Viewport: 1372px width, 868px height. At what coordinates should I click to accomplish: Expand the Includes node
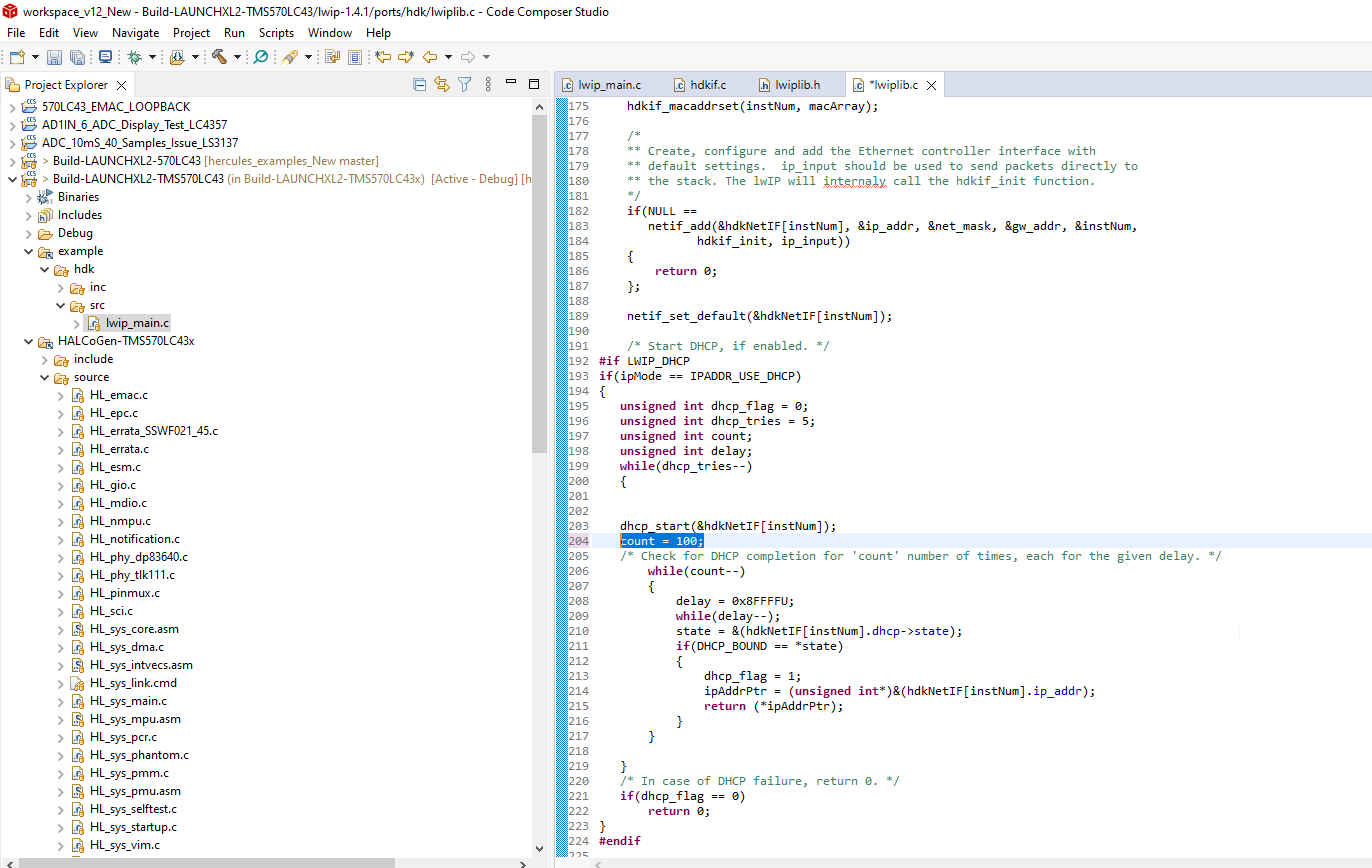click(27, 215)
